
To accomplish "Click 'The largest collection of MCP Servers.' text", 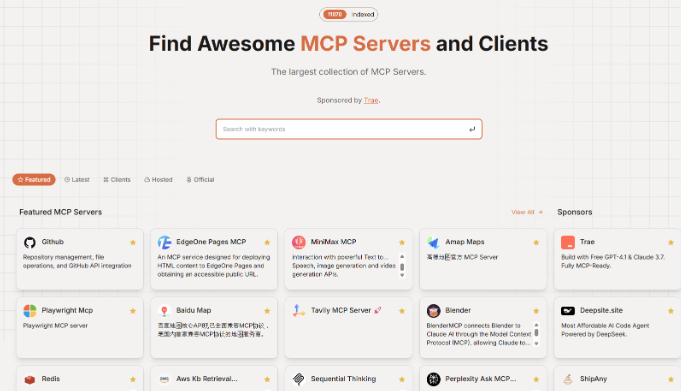I will (348, 72).
